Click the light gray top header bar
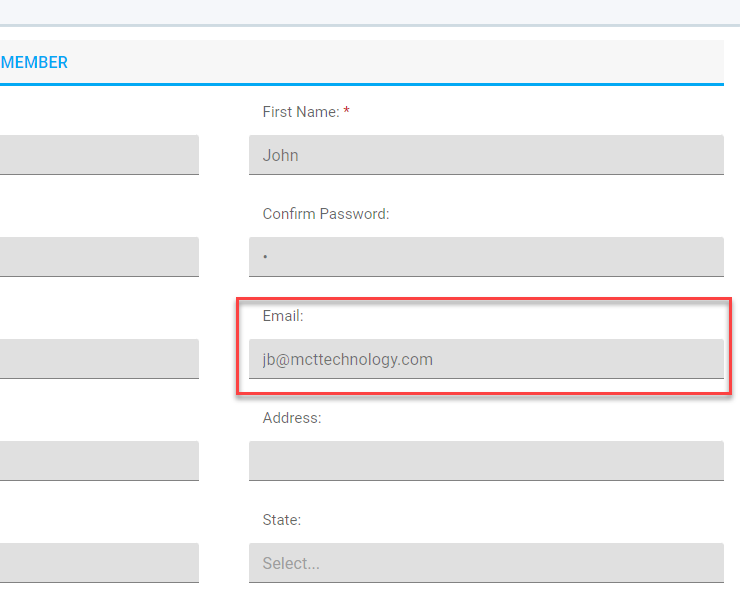Screen dimensions: 740x591 click(x=370, y=12)
